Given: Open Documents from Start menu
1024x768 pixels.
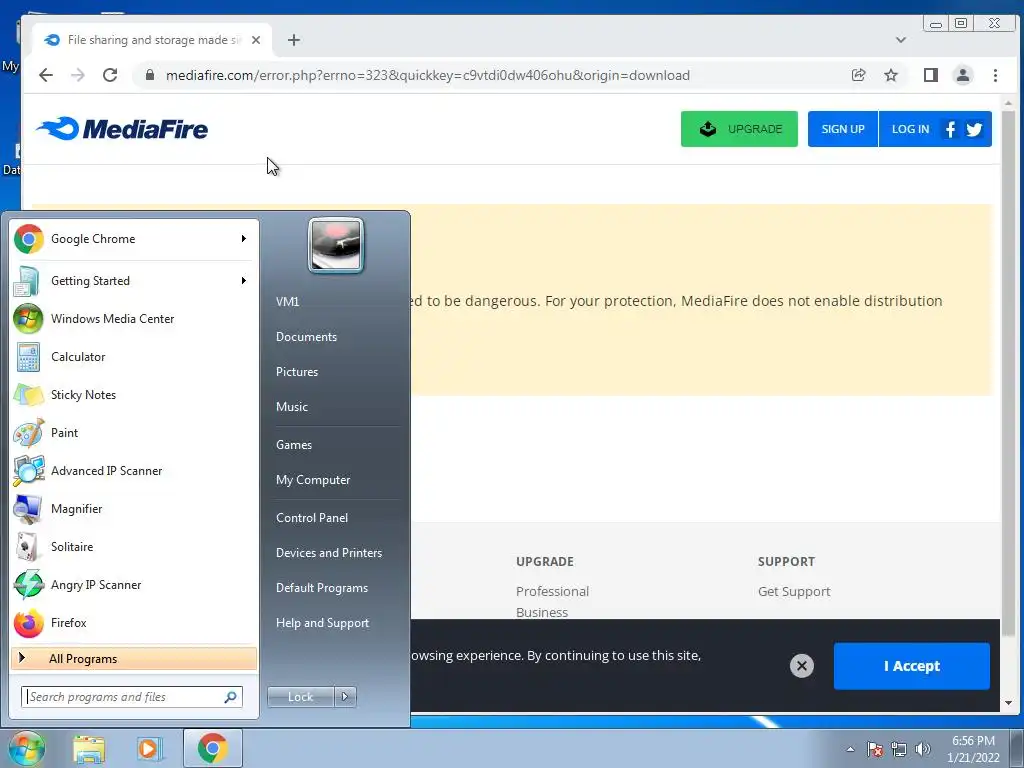Looking at the screenshot, I should (x=306, y=337).
